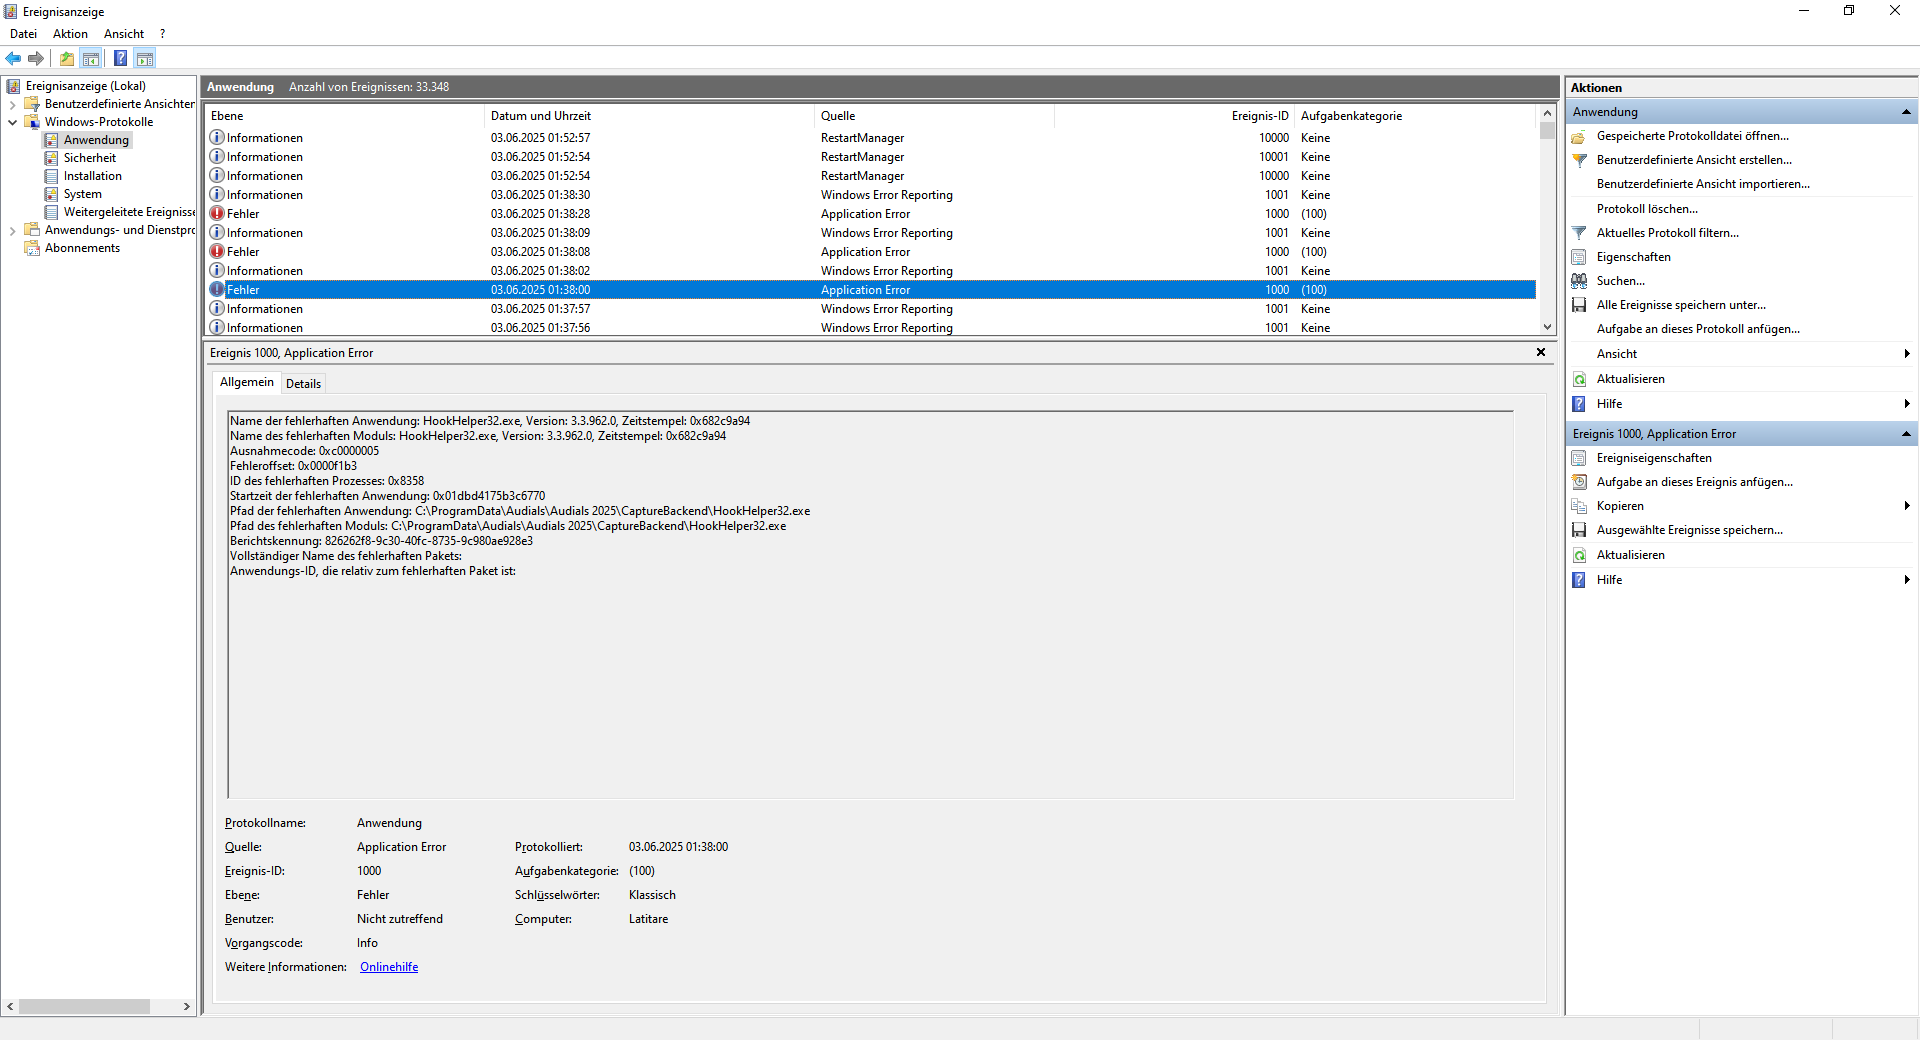This screenshot has height=1040, width=1920.
Task: Click funnel icon for 'Benutzerdefinierte Ansicht erstellen'
Action: pyautogui.click(x=1579, y=160)
